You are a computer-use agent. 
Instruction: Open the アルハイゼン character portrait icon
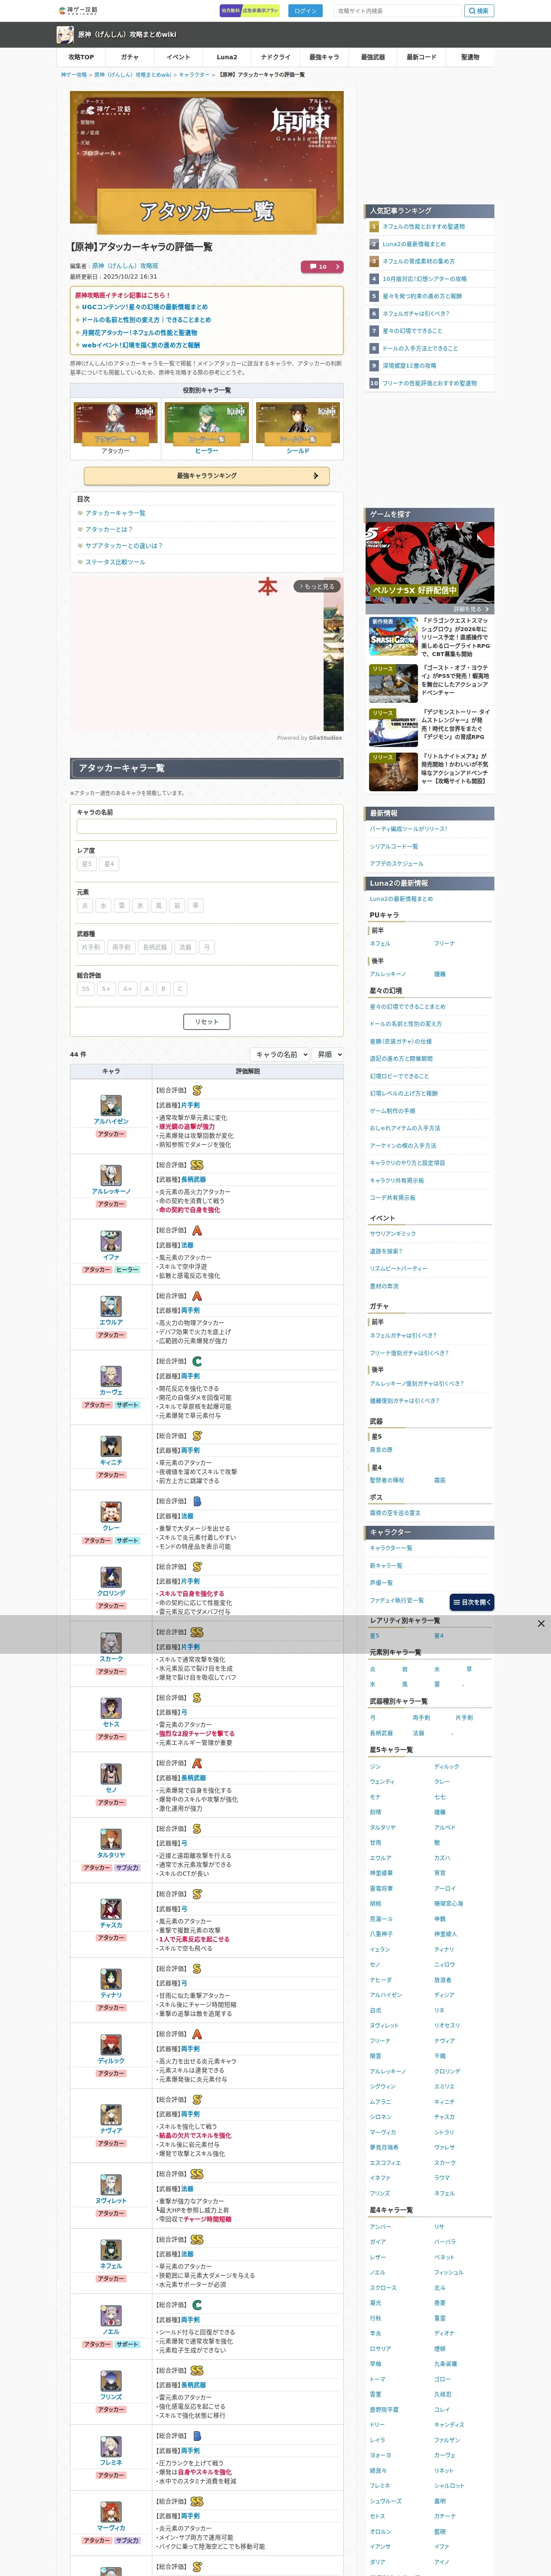pyautogui.click(x=111, y=1105)
